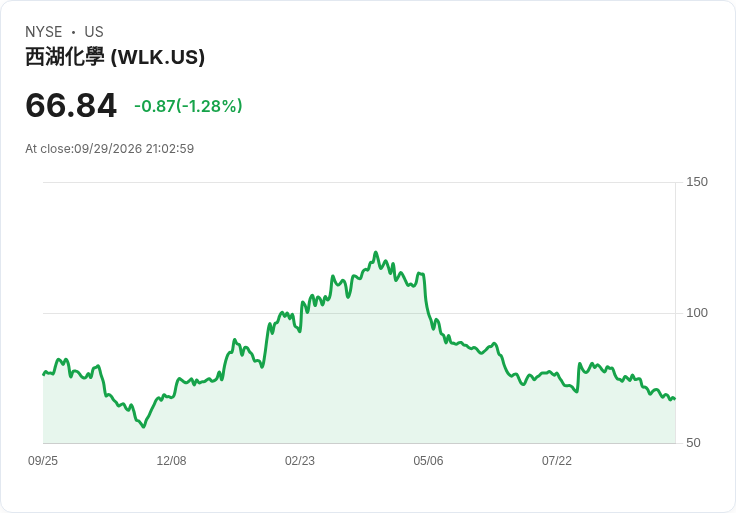This screenshot has width=736, height=513.
Task: Click the chart's lowest trough point
Action: (x=144, y=427)
